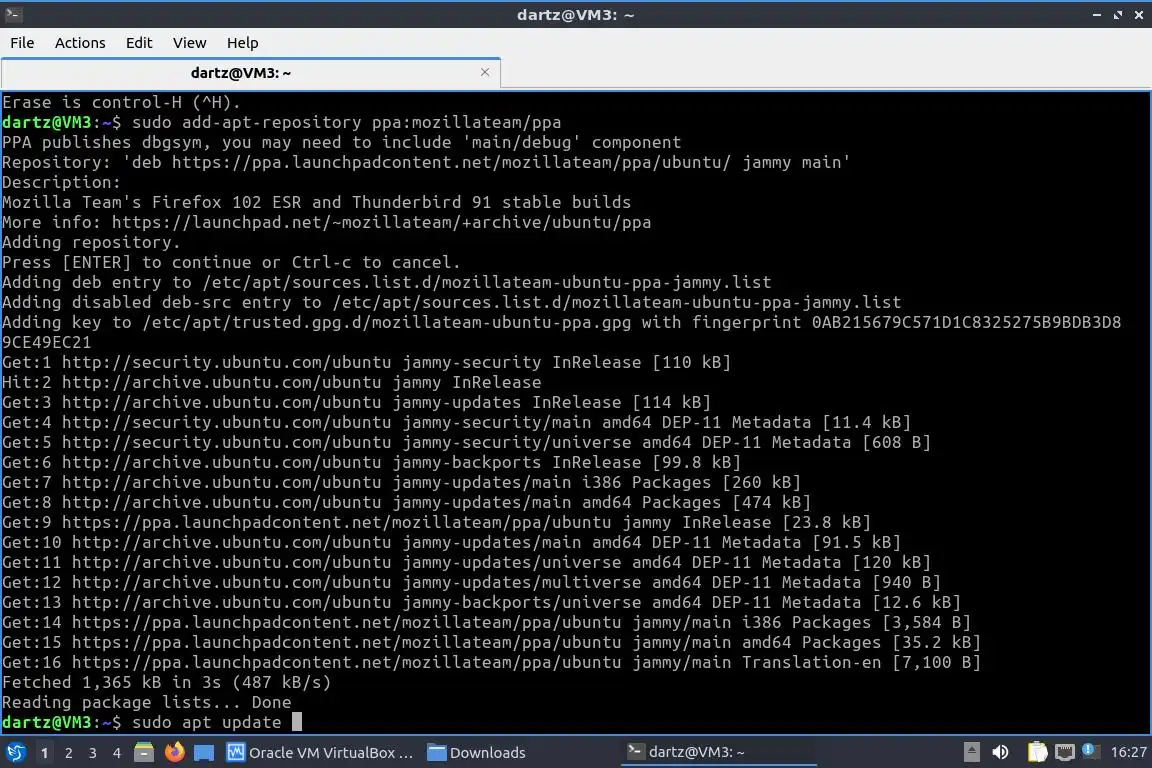The width and height of the screenshot is (1152, 768).
Task: Click the 'Erase is control-H (^H).' line
Action: coord(121,102)
